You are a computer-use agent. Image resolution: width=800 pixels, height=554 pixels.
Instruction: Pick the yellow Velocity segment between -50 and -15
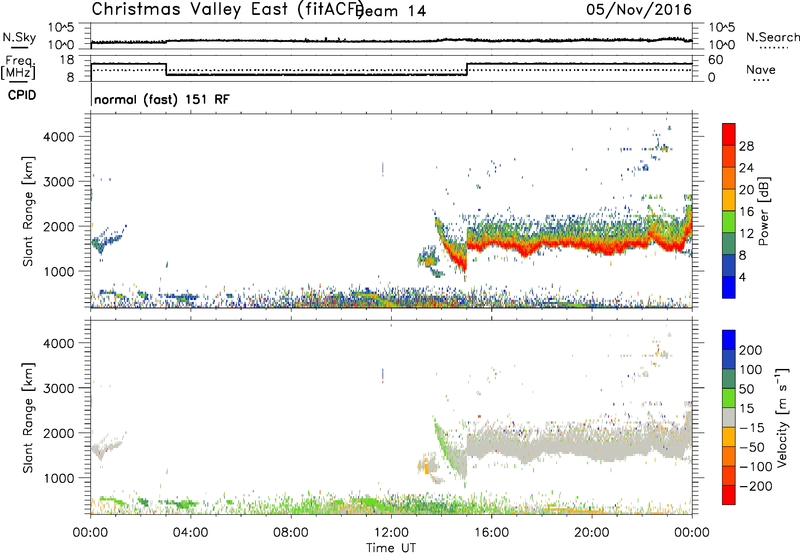click(729, 437)
